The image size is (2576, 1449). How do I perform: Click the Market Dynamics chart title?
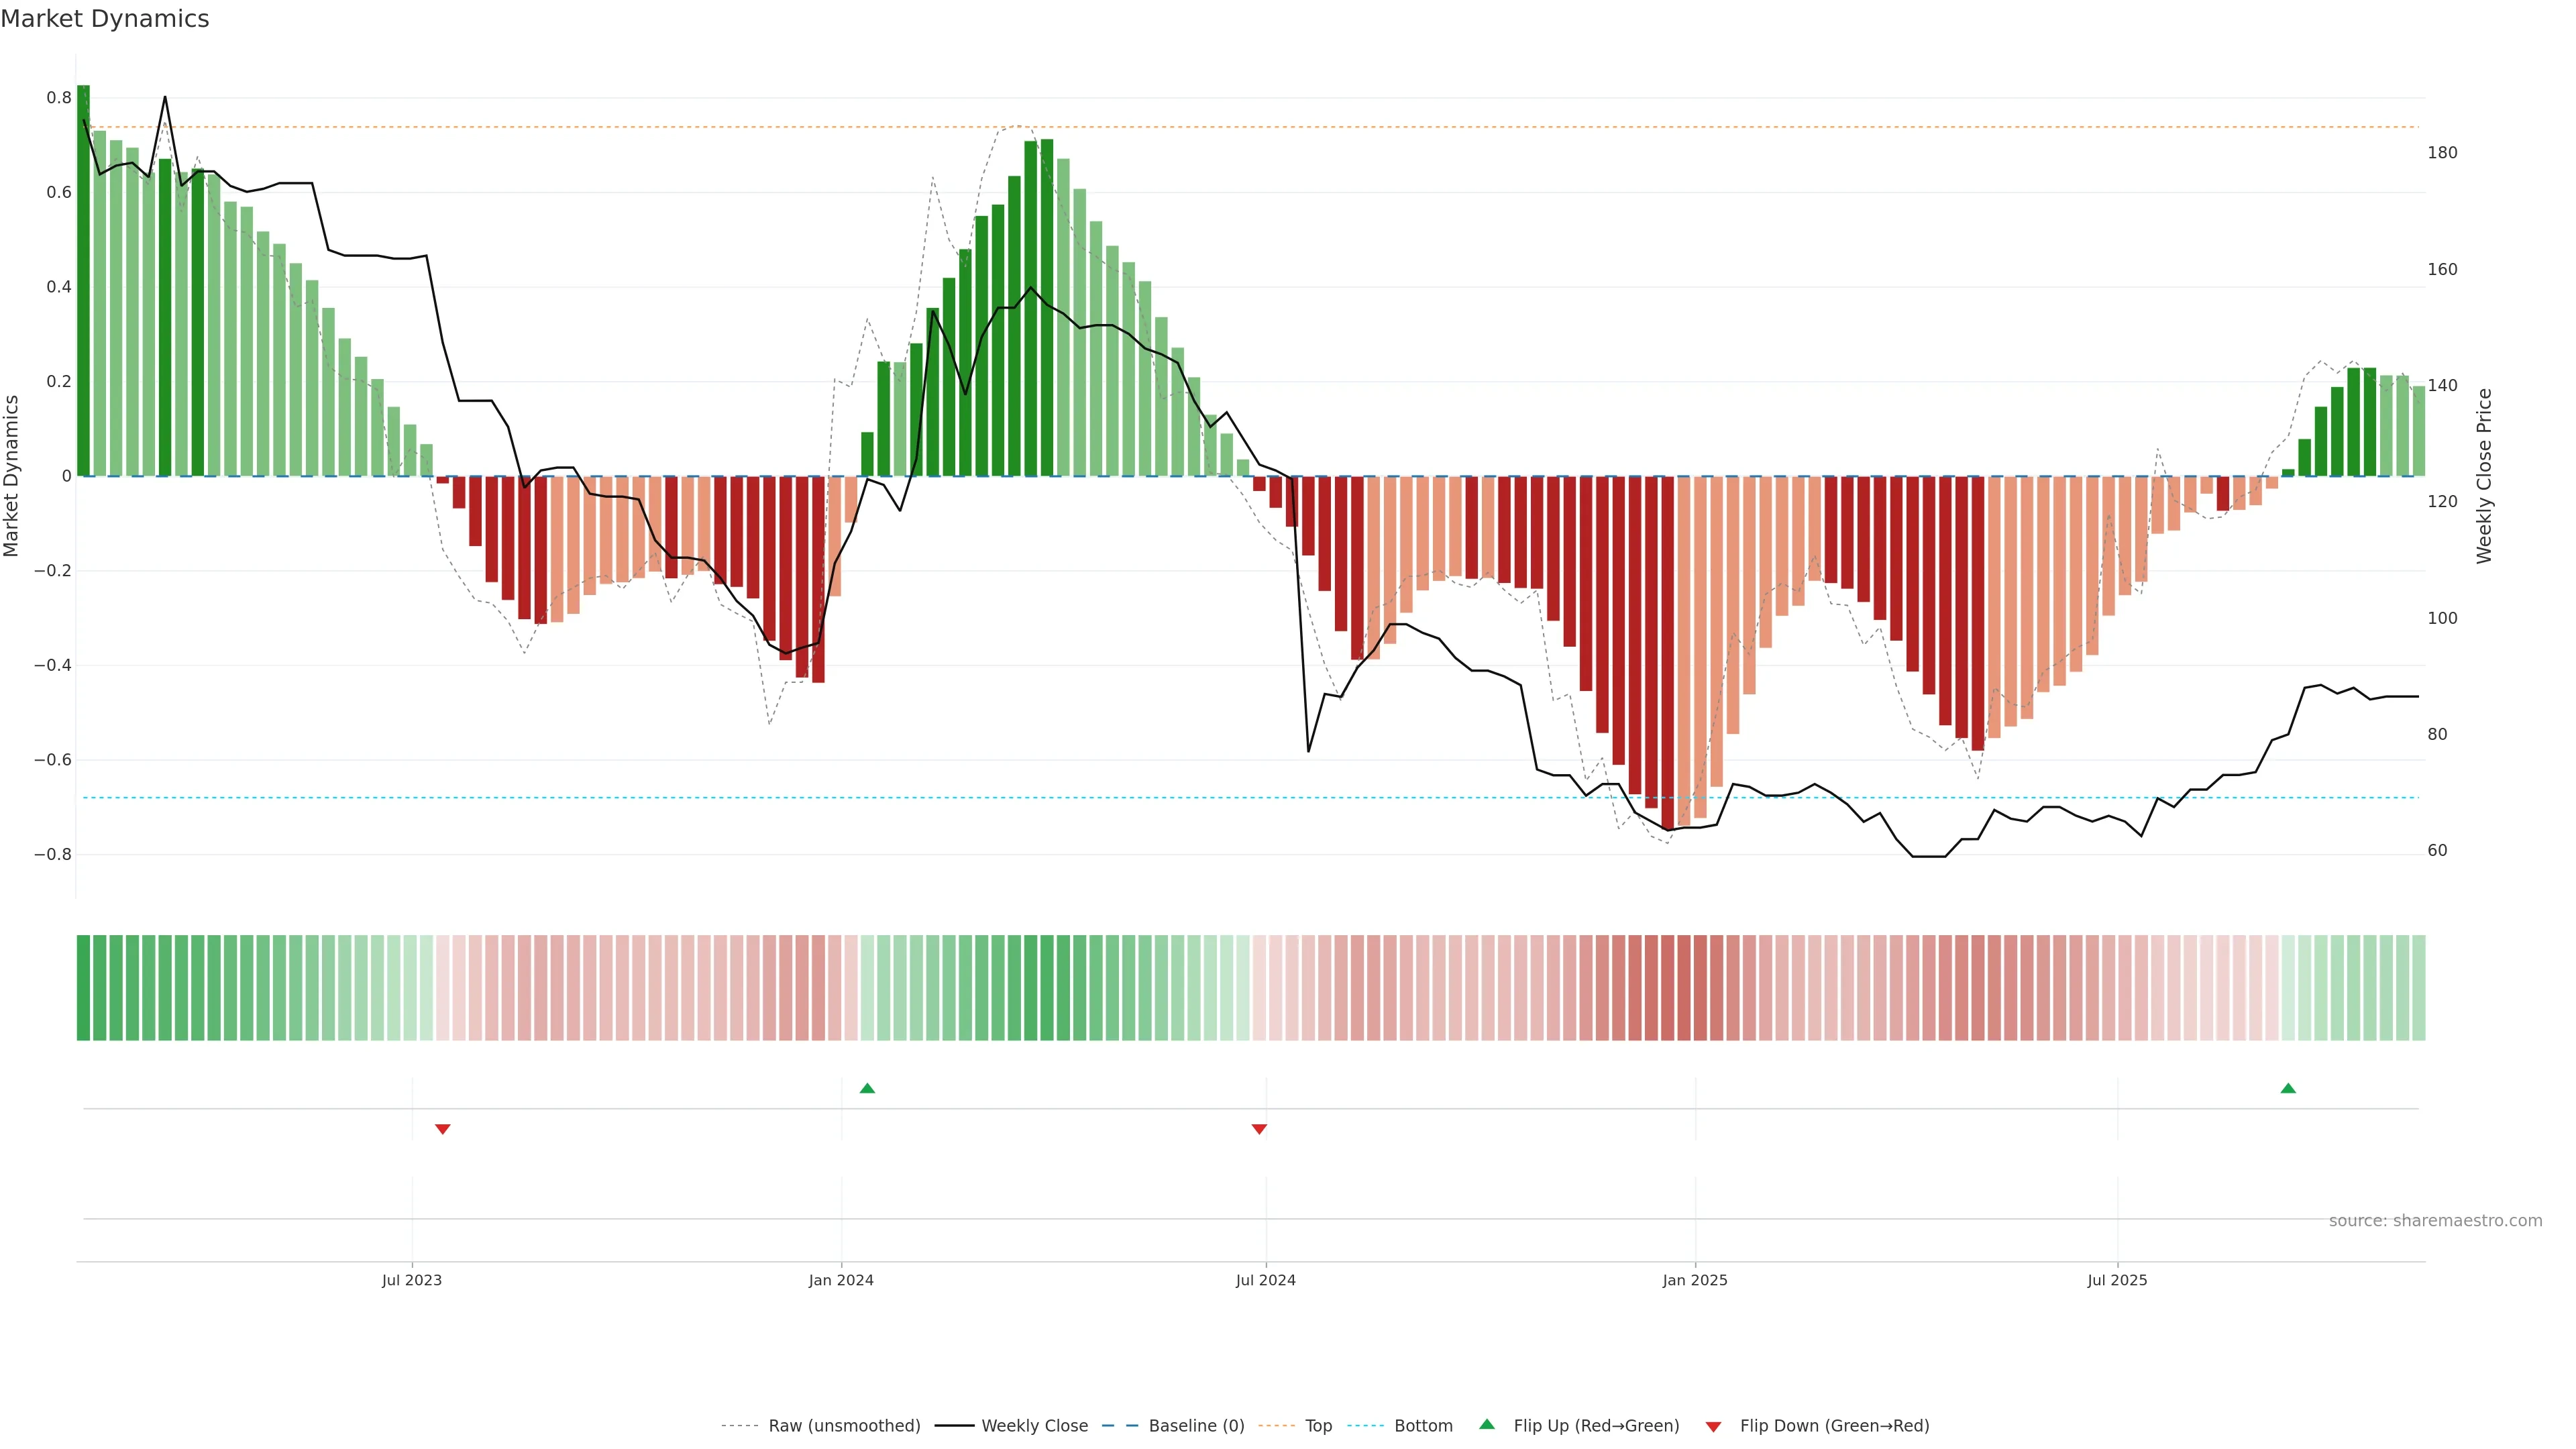click(x=105, y=19)
